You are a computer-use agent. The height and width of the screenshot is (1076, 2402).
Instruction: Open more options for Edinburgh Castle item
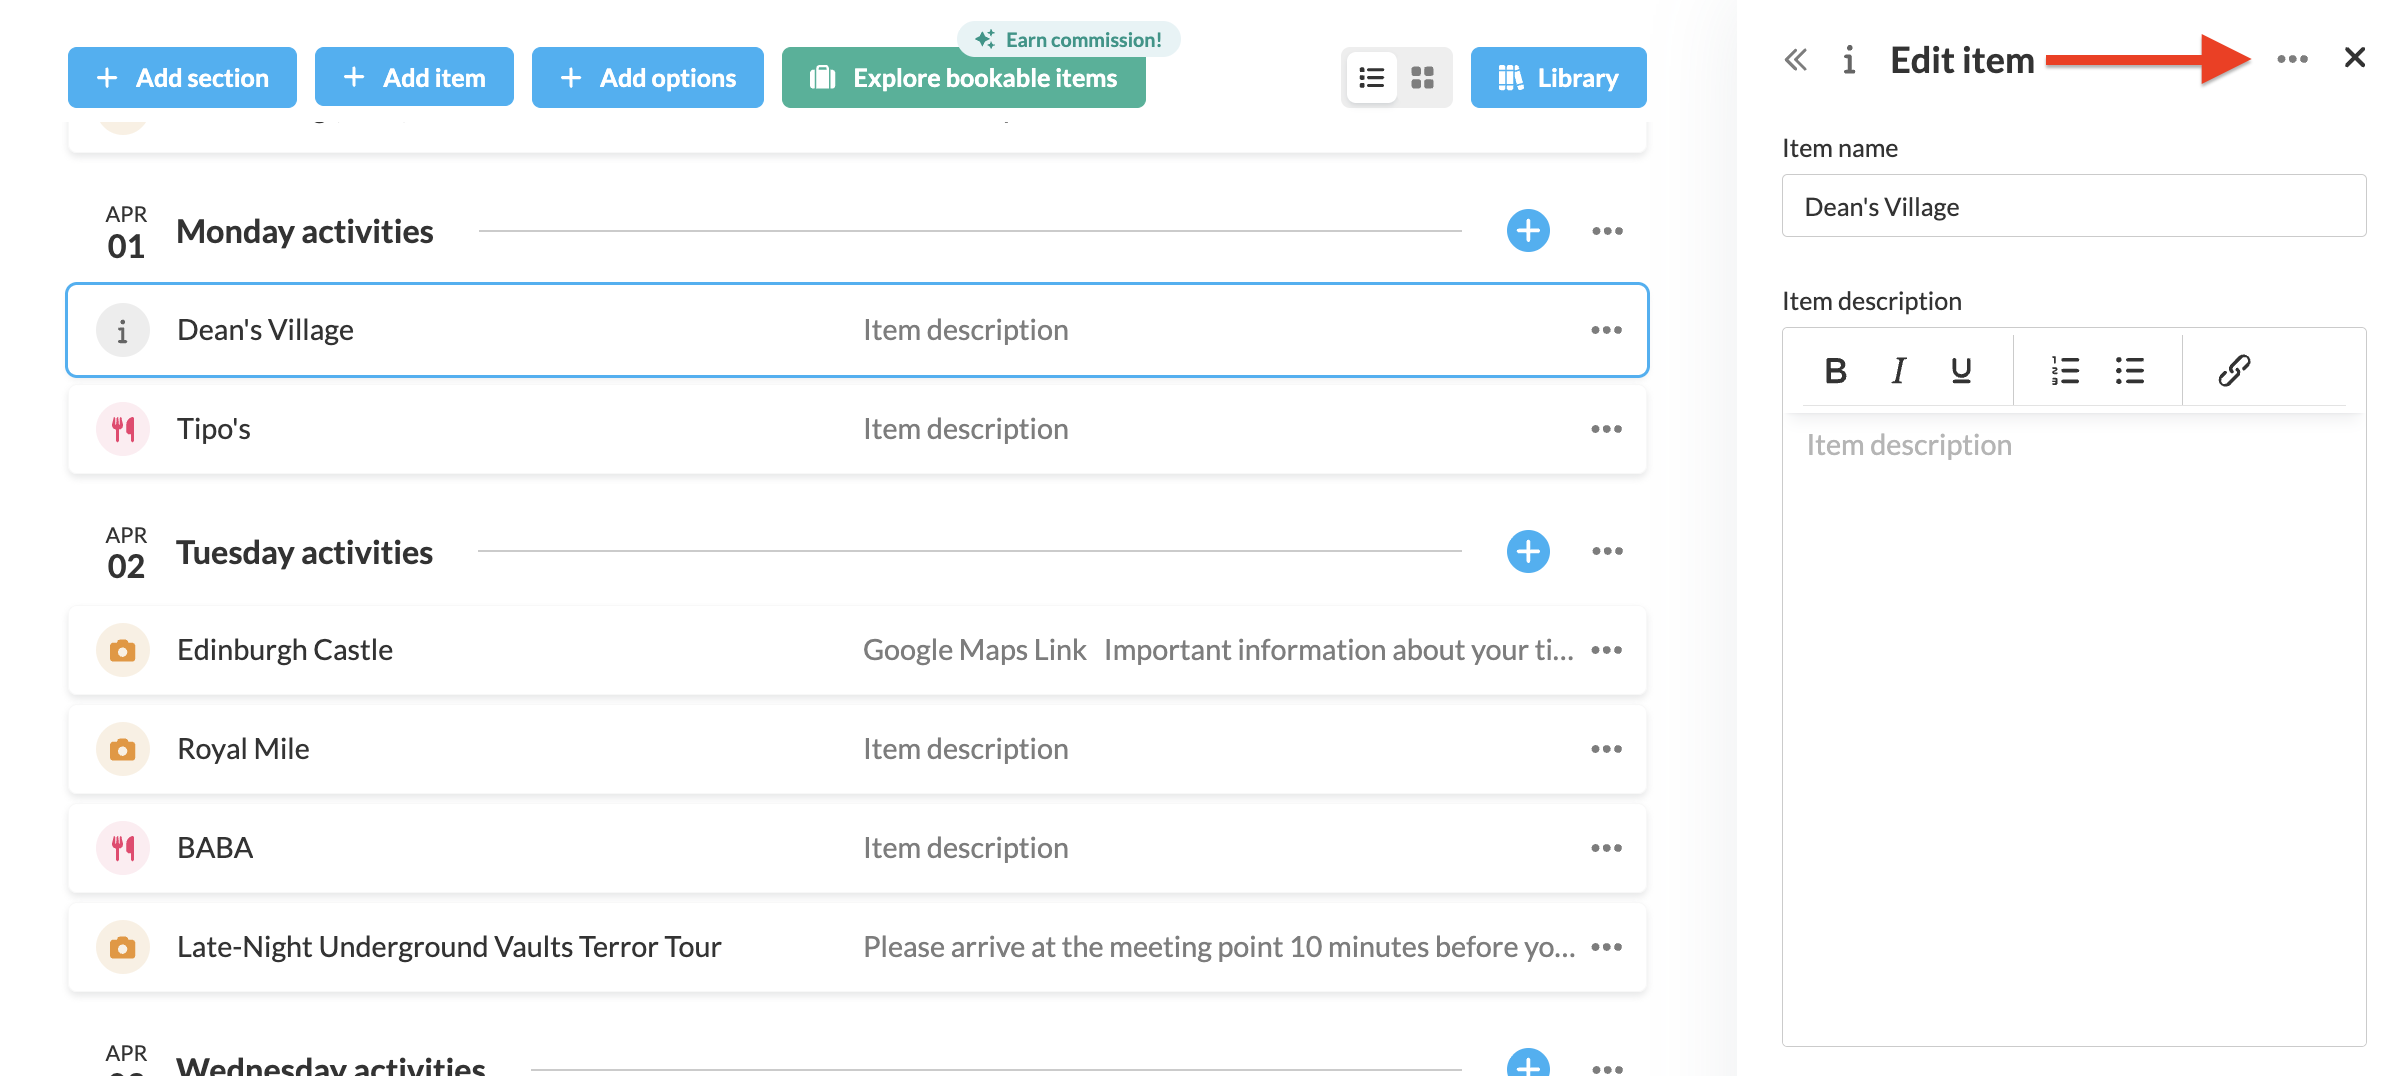point(1606,650)
